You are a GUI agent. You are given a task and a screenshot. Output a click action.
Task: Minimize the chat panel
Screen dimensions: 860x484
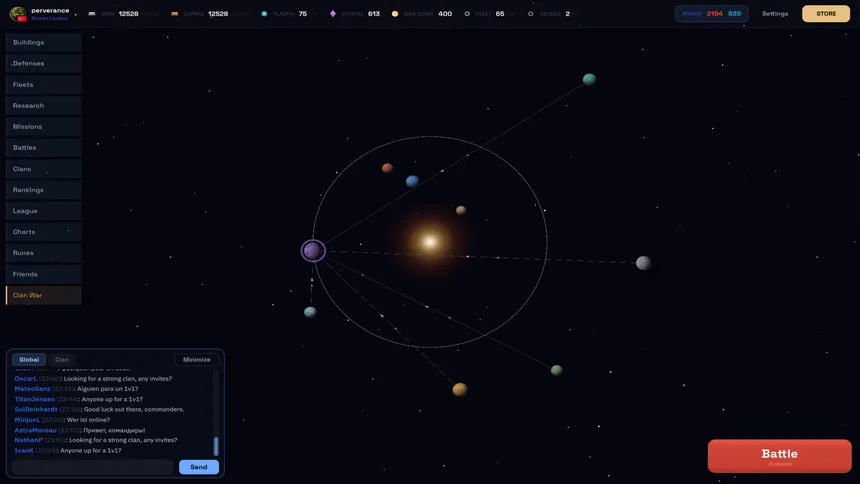click(x=196, y=359)
